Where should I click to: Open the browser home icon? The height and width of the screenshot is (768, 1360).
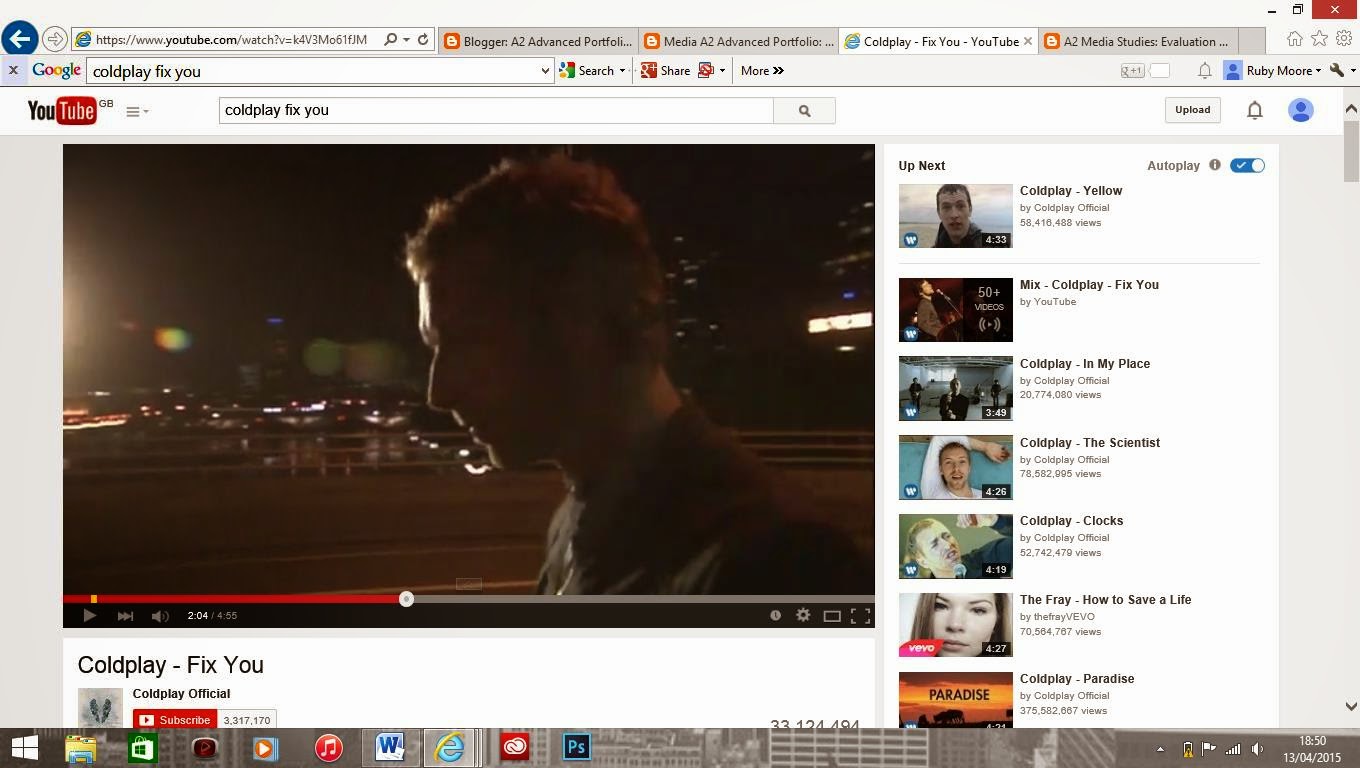point(1295,39)
